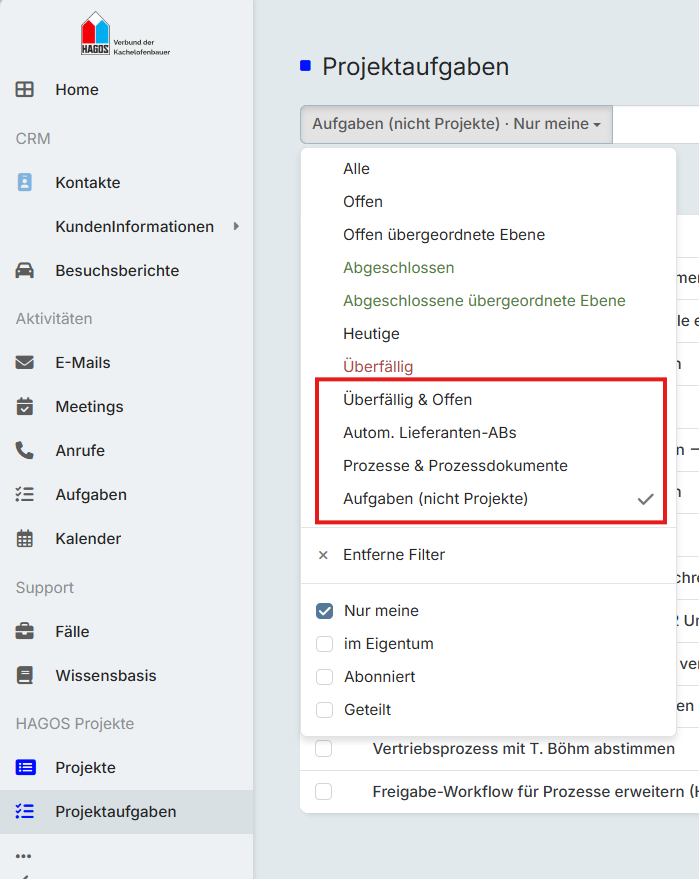Click the Kontakte contact card icon
Image resolution: width=699 pixels, height=879 pixels.
[x=25, y=182]
